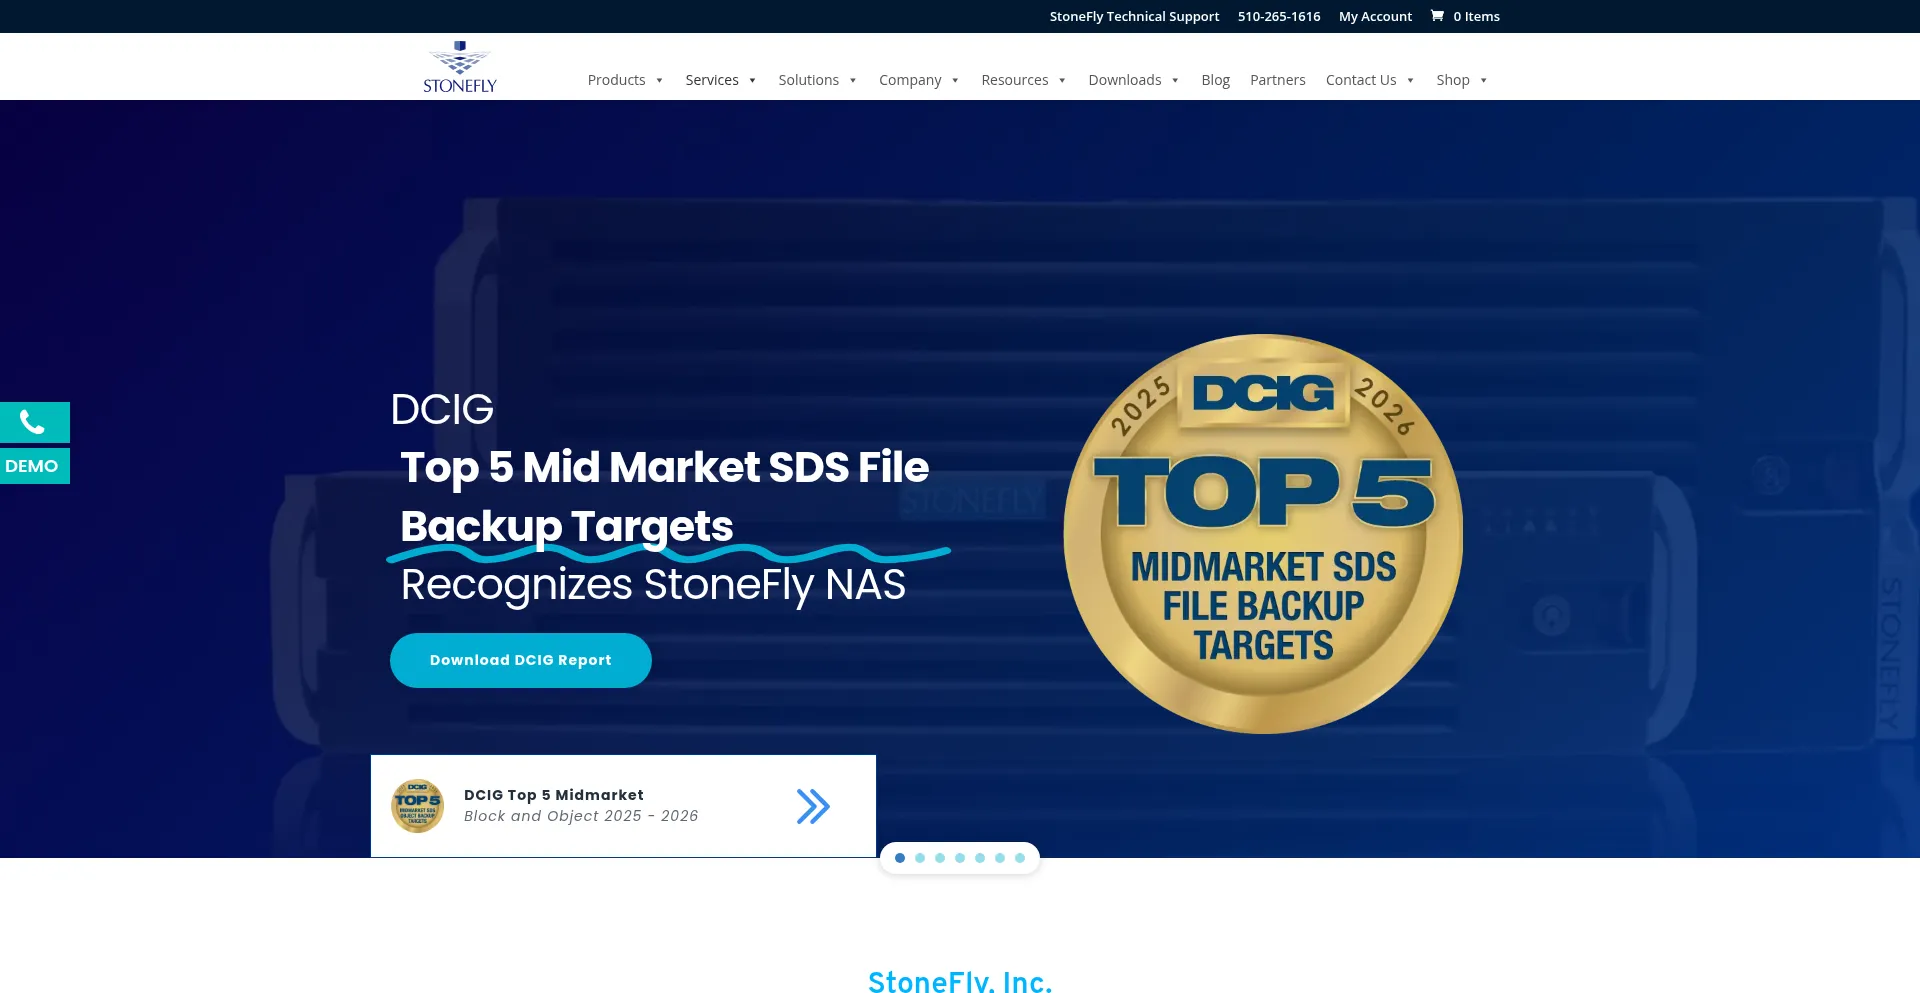Select the first carousel slide dot

click(900, 858)
